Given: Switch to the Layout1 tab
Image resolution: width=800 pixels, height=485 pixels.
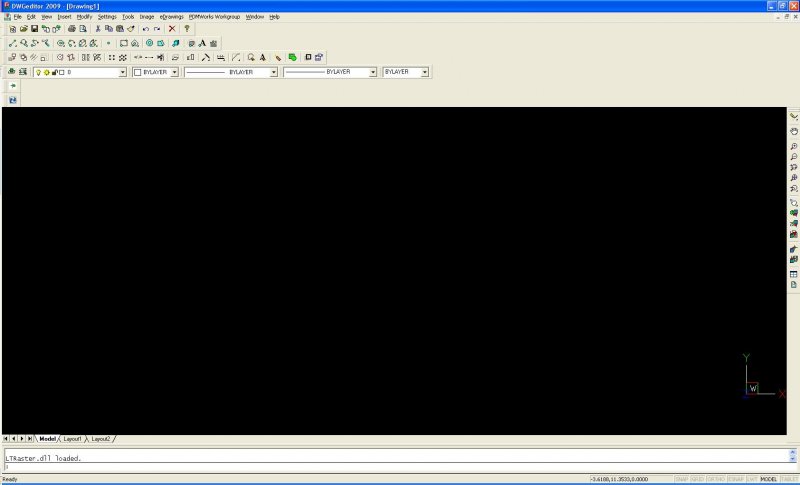Looking at the screenshot, I should tap(72, 439).
